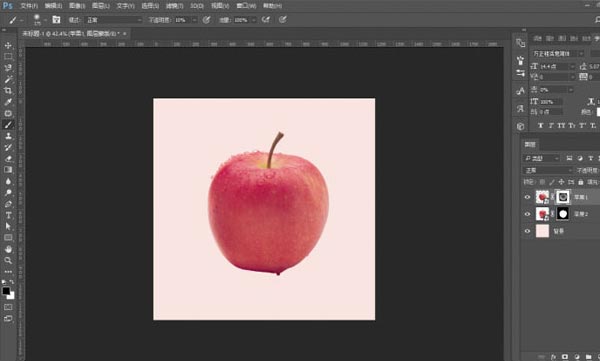Open the 文件 (File) menu

coord(29,6)
